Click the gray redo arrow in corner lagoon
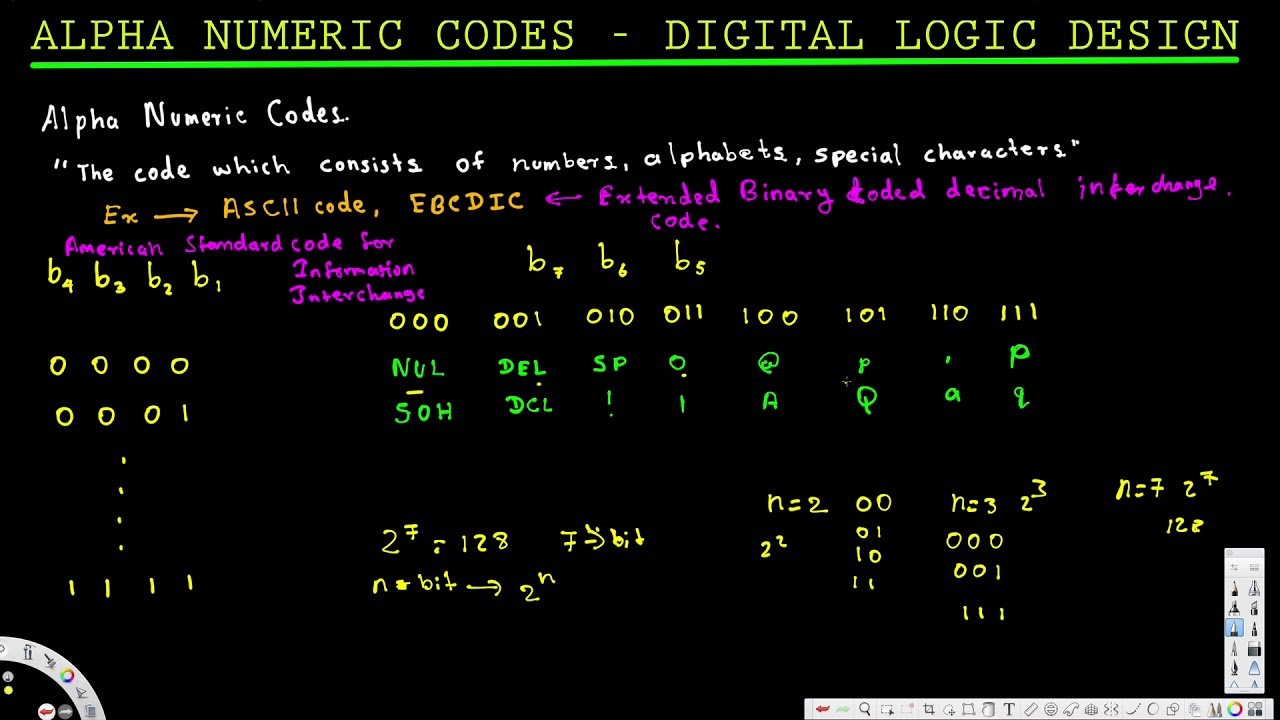Image resolution: width=1280 pixels, height=720 pixels. point(65,712)
